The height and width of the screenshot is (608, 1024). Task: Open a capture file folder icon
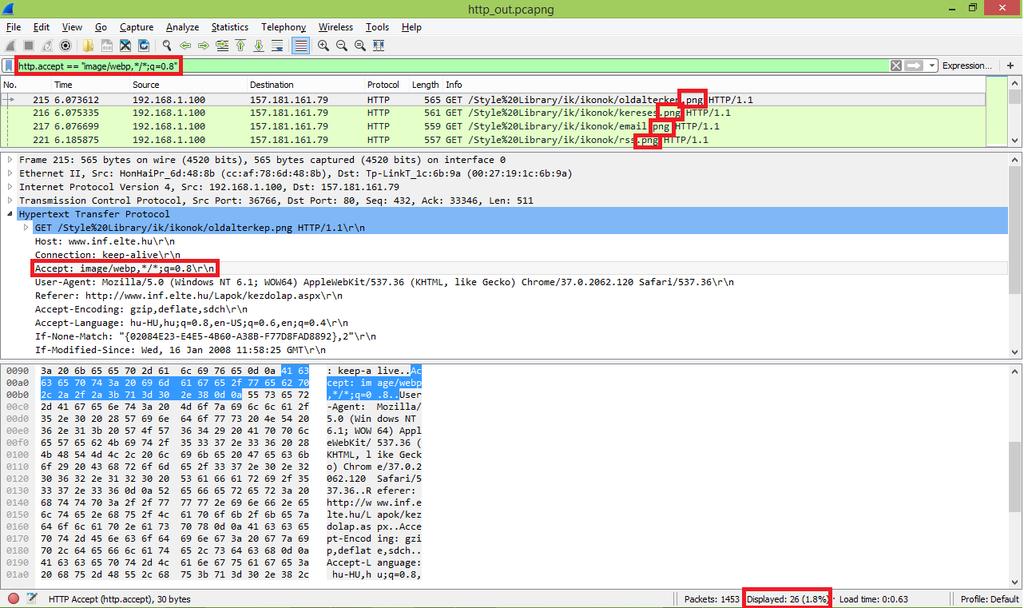point(88,46)
